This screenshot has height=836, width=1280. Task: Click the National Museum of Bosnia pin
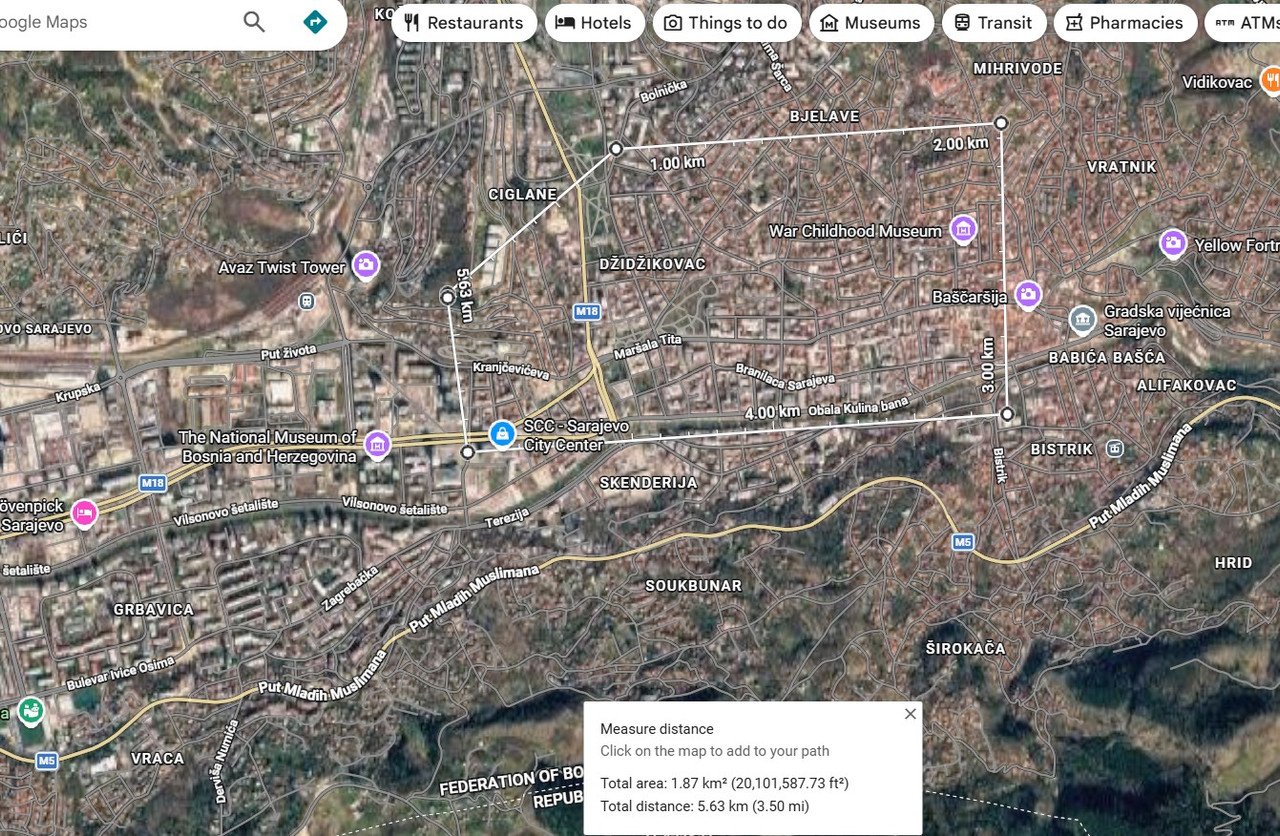[x=377, y=444]
